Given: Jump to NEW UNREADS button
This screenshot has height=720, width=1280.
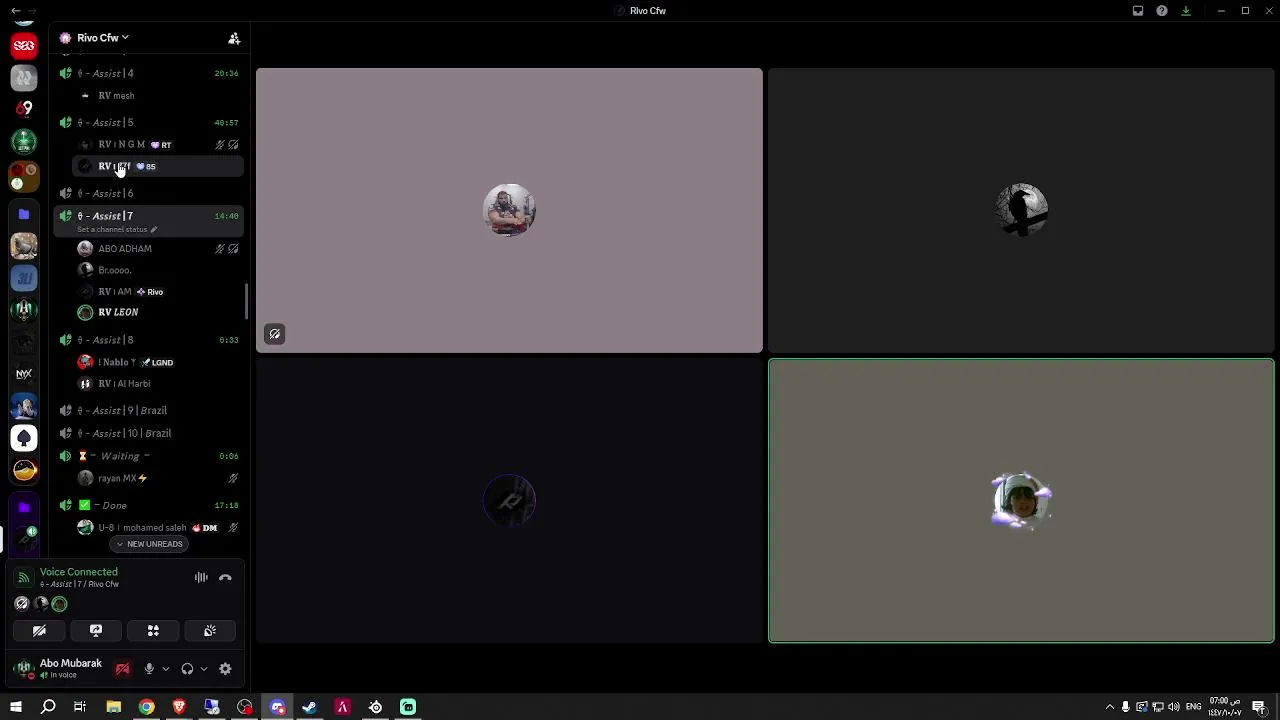Looking at the screenshot, I should point(149,544).
